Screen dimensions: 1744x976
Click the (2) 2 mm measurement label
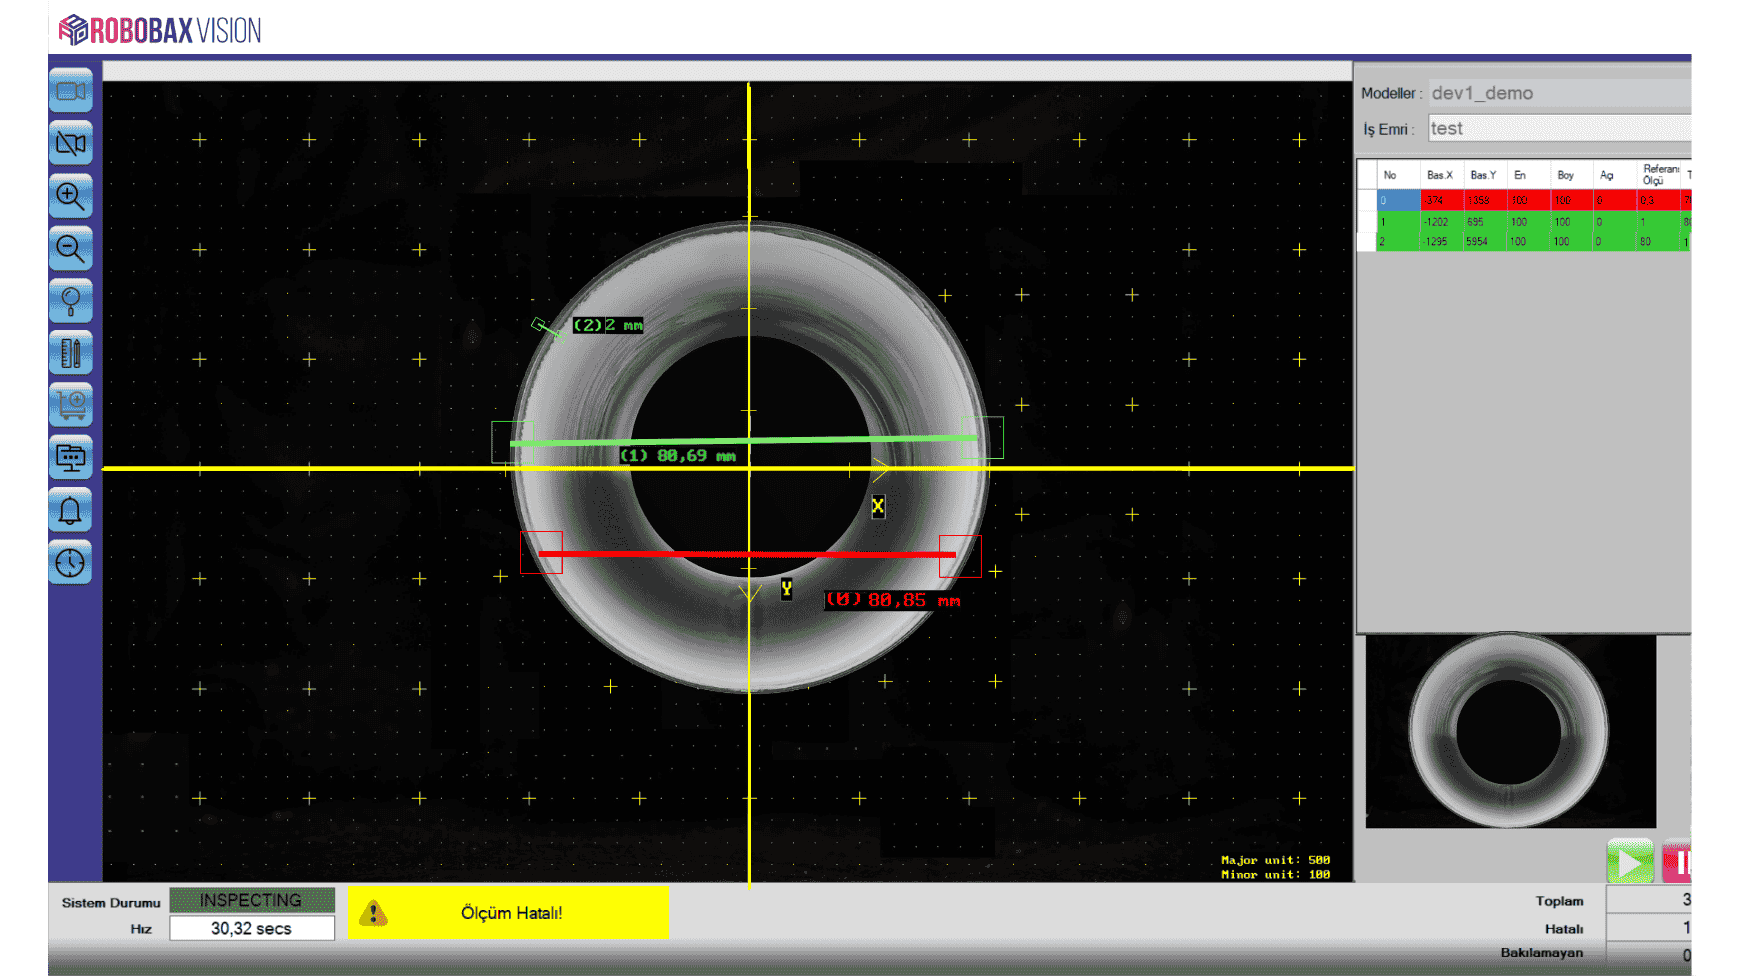608,325
